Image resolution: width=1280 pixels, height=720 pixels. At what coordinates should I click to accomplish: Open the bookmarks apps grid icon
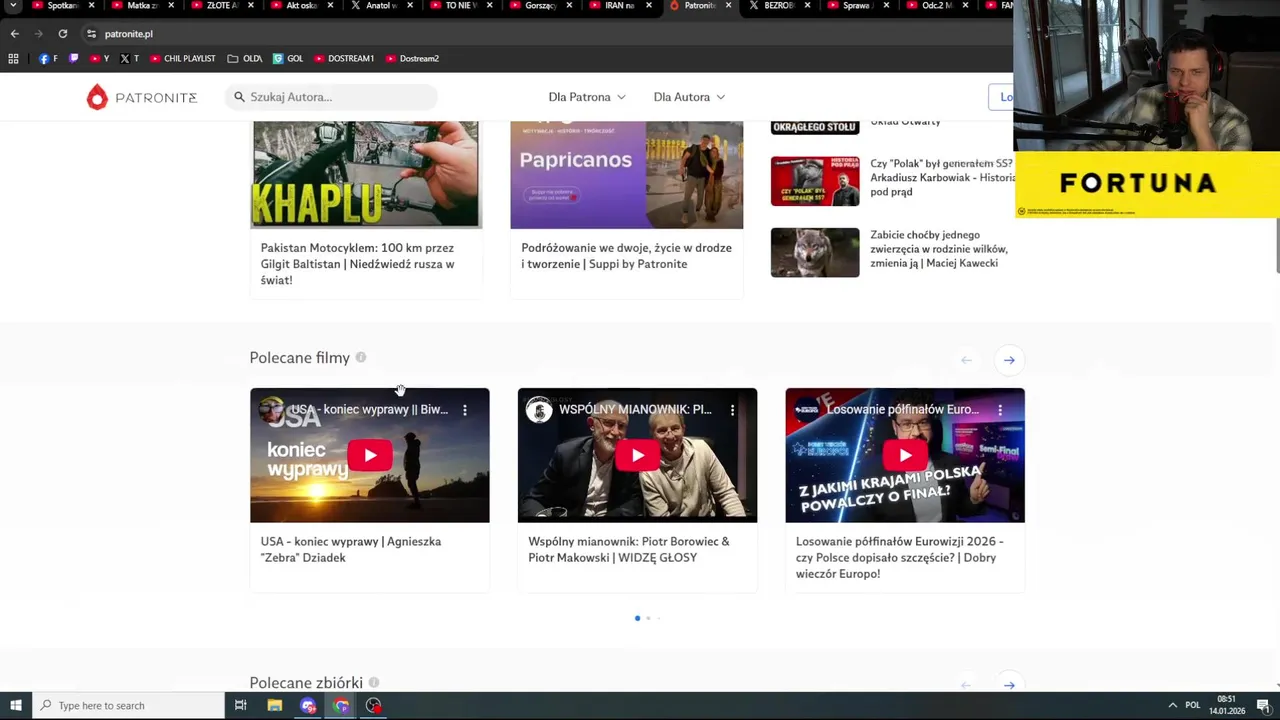pyautogui.click(x=13, y=58)
